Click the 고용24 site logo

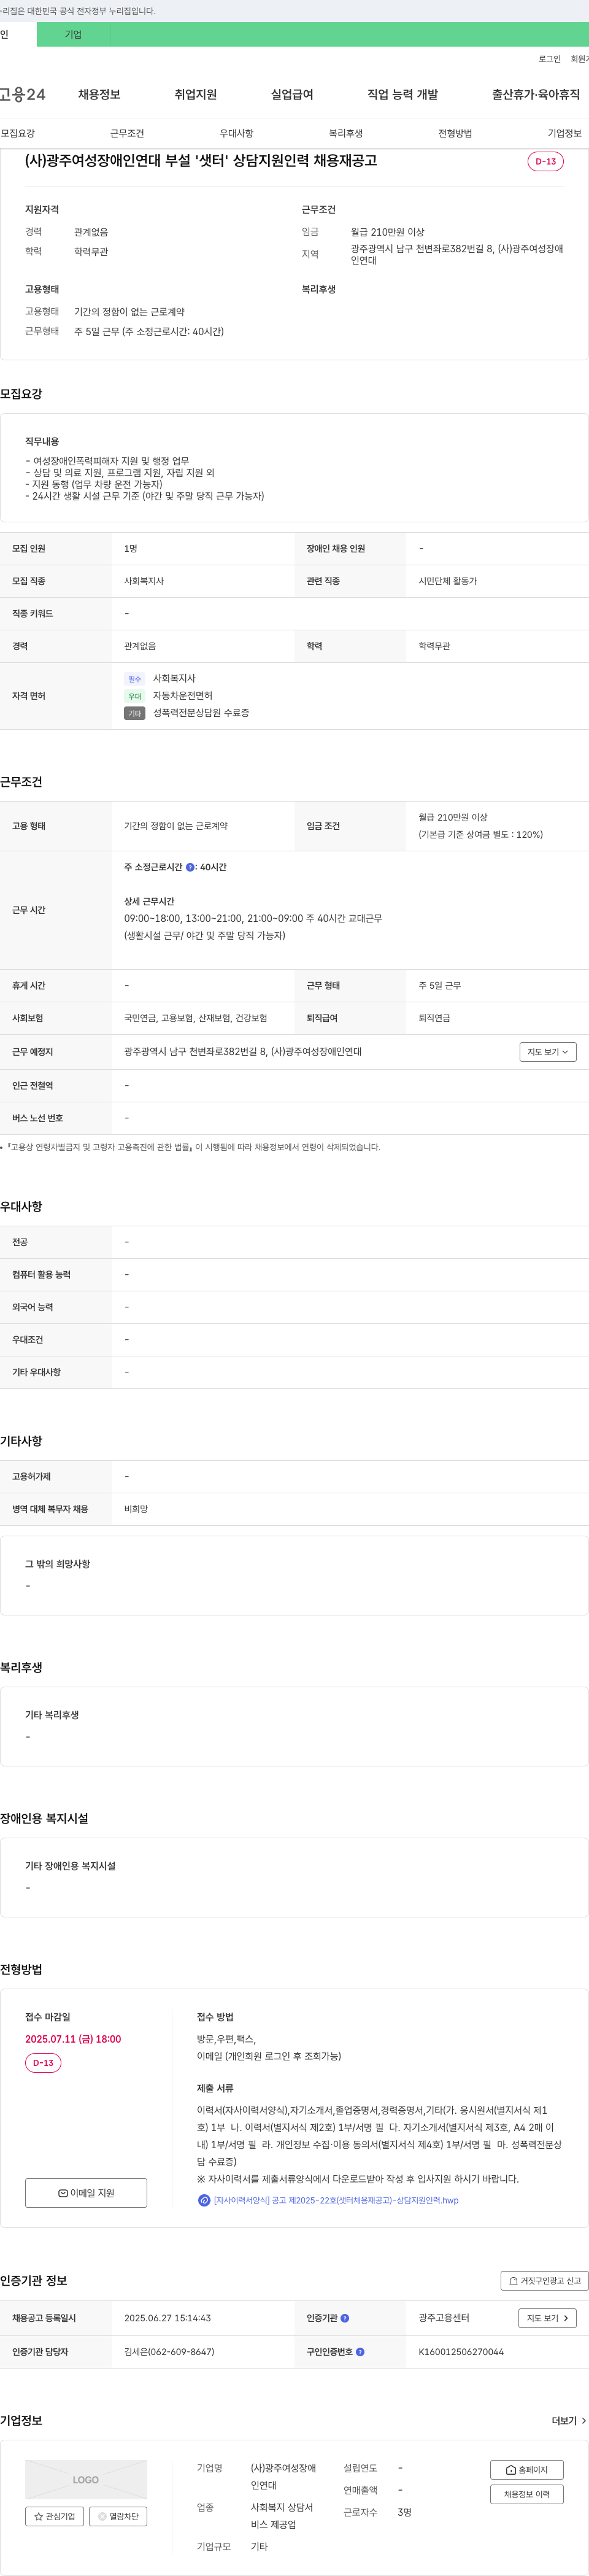(x=22, y=94)
